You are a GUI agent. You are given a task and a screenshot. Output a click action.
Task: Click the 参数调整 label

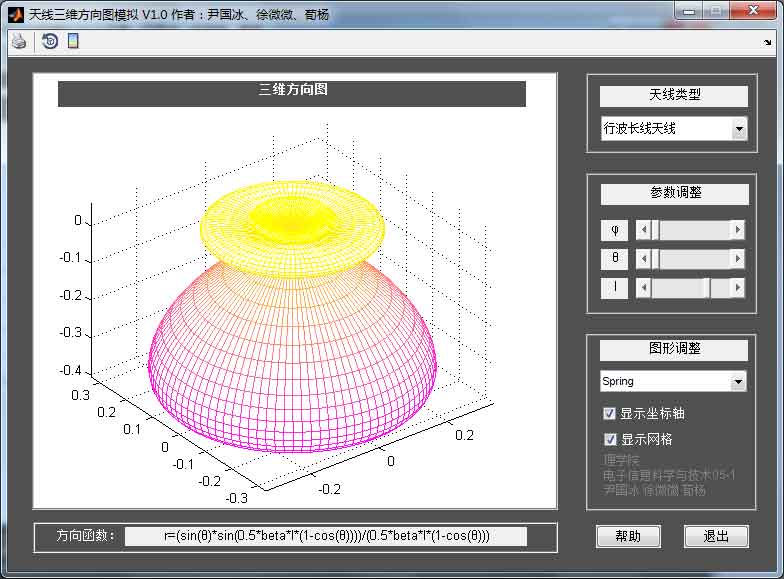point(675,193)
